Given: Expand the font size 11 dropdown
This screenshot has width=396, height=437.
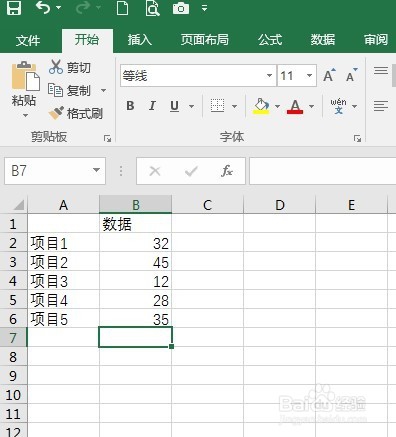Looking at the screenshot, I should click(309, 76).
